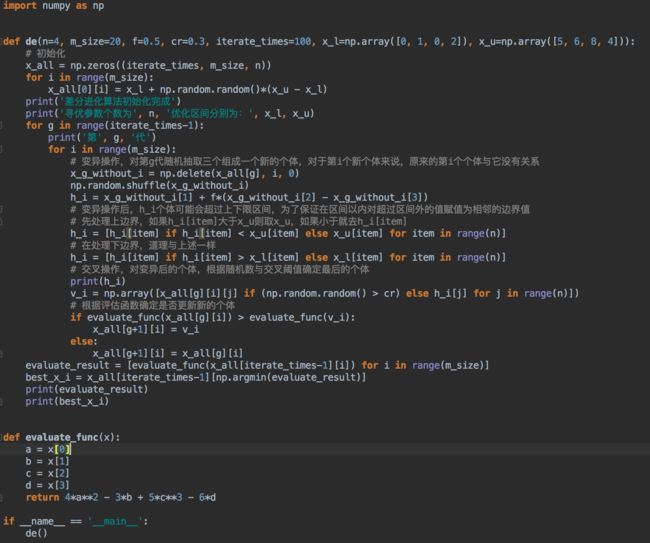Click the 'print(evaluate_result)' line

87,390
